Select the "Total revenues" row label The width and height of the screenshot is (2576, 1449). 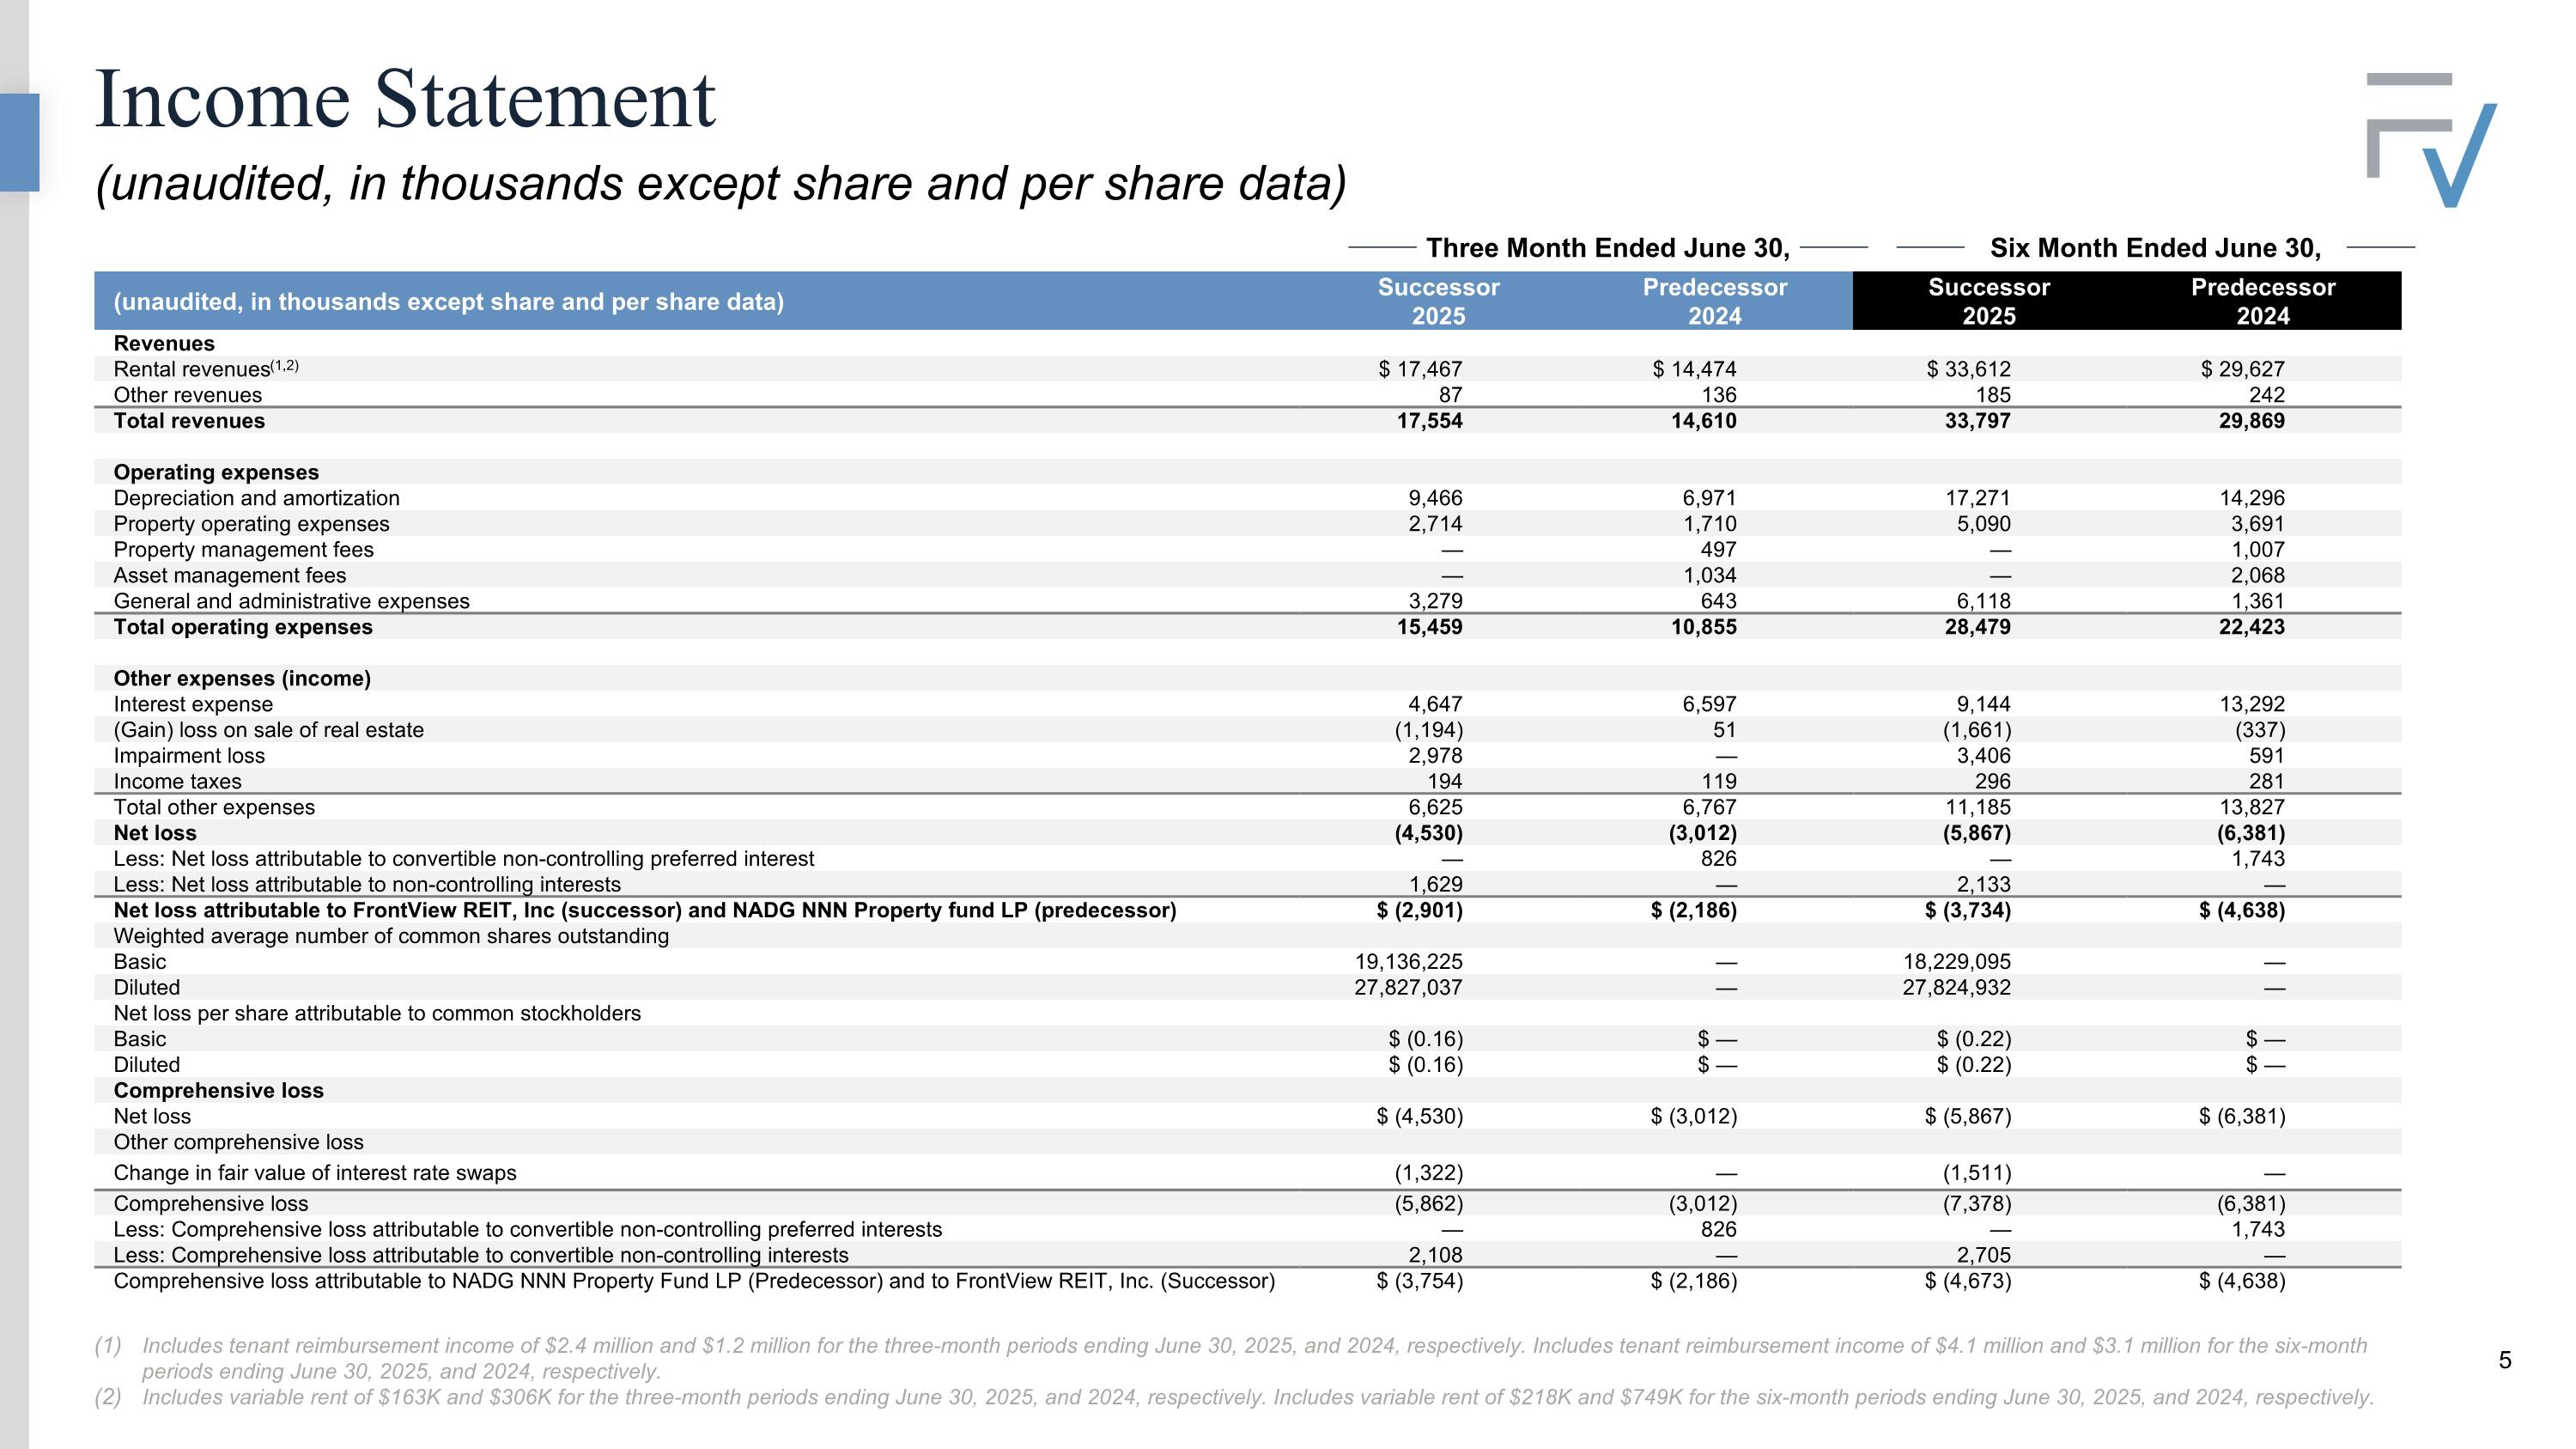[189, 421]
